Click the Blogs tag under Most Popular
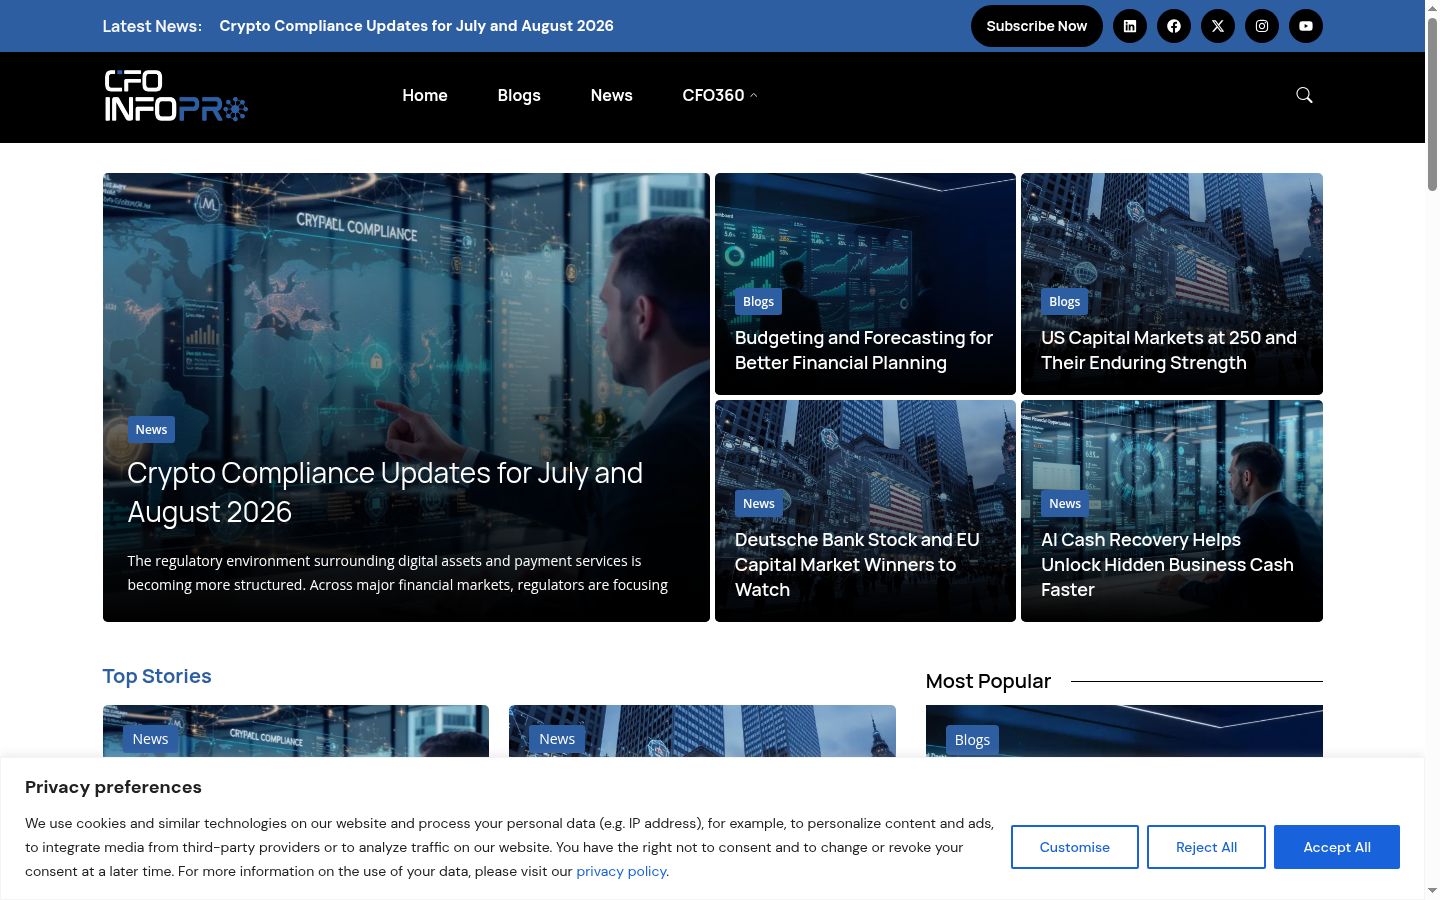 972,740
